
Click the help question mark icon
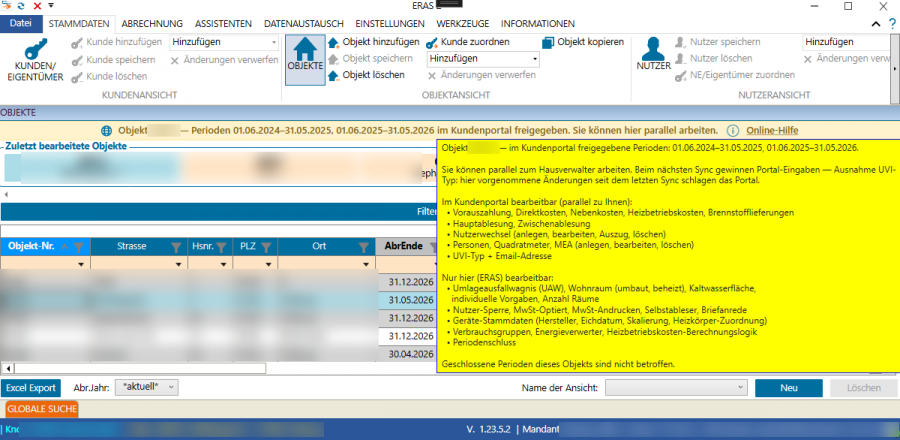891,24
